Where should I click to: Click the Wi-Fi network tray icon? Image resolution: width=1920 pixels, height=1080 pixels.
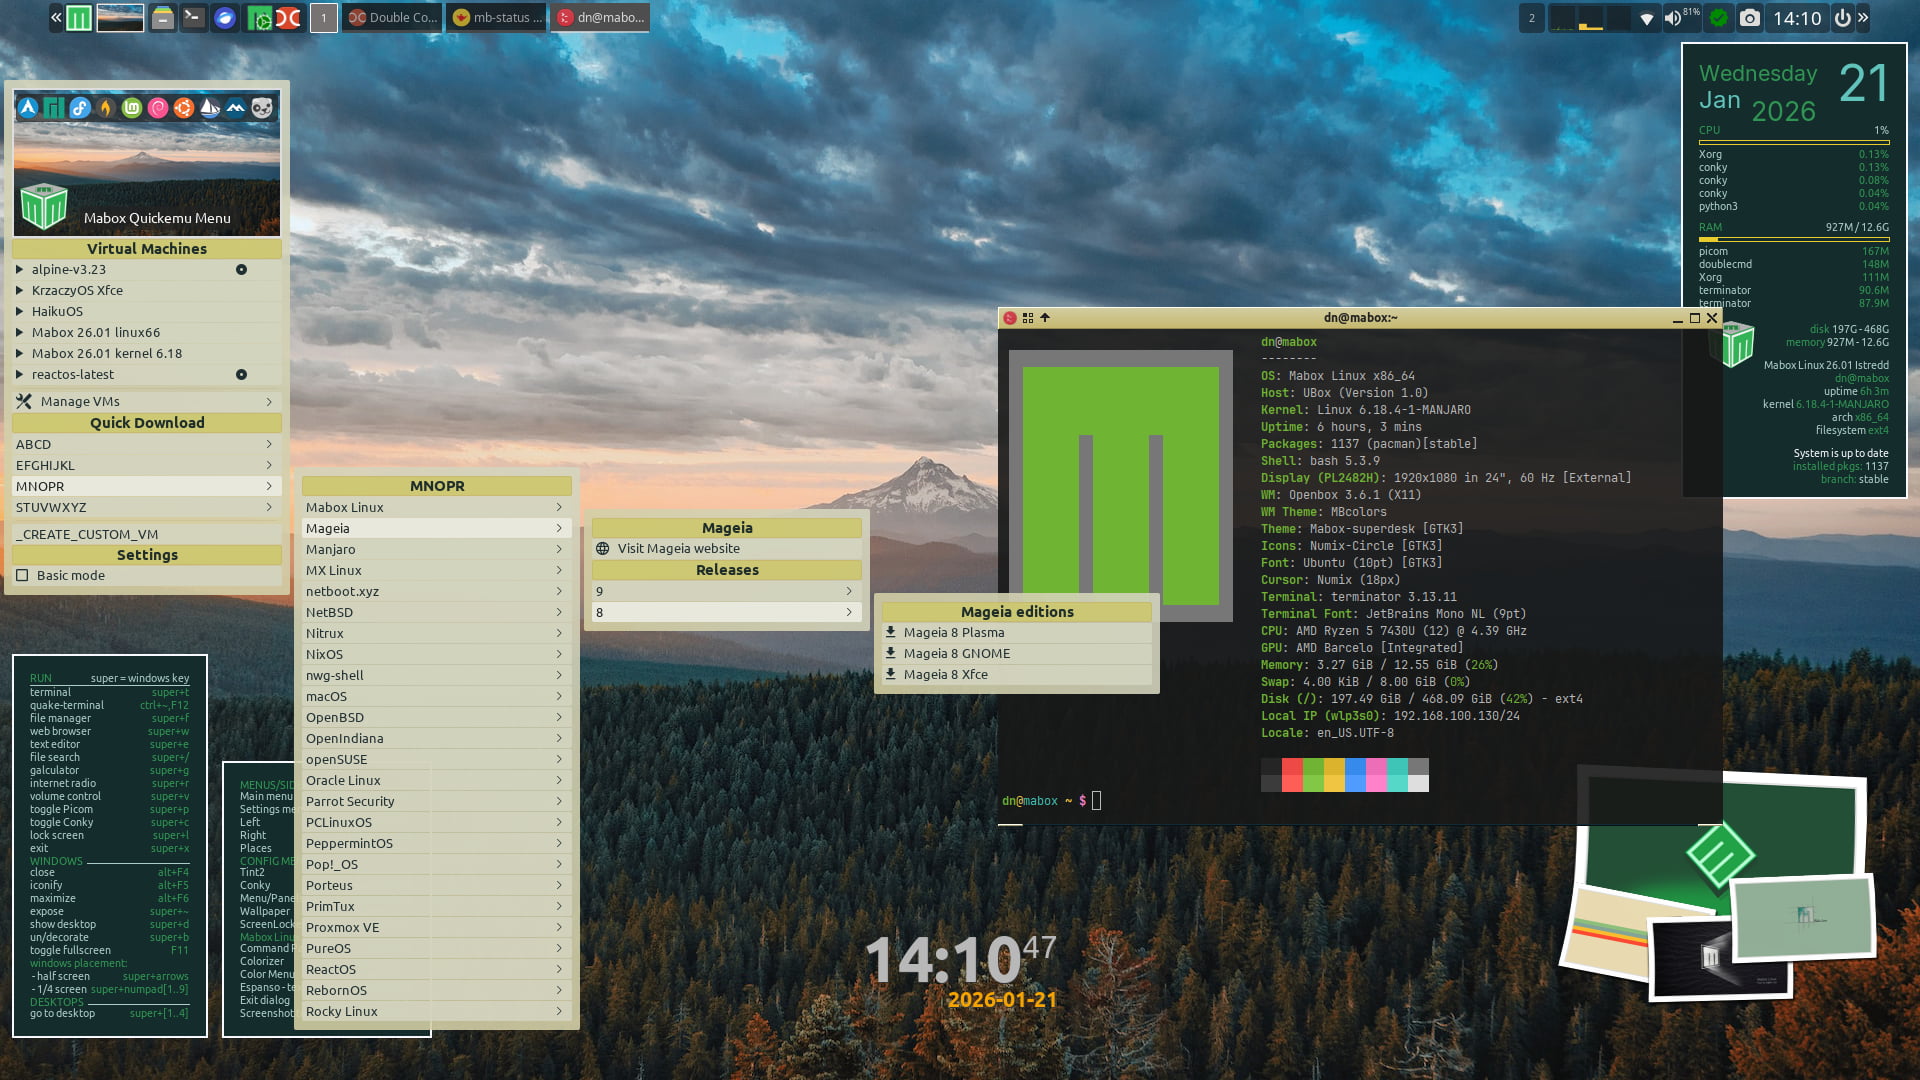click(x=1646, y=18)
